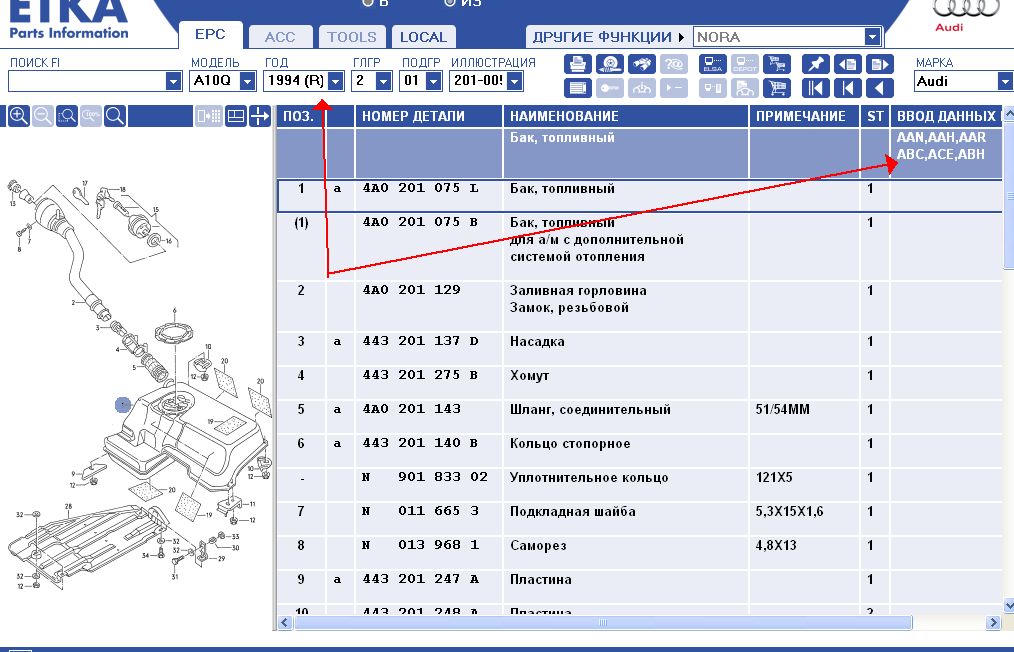Image resolution: width=1014 pixels, height=652 pixels.
Task: Open the ГОД dropdown showing 1994 (R)
Action: [x=336, y=82]
